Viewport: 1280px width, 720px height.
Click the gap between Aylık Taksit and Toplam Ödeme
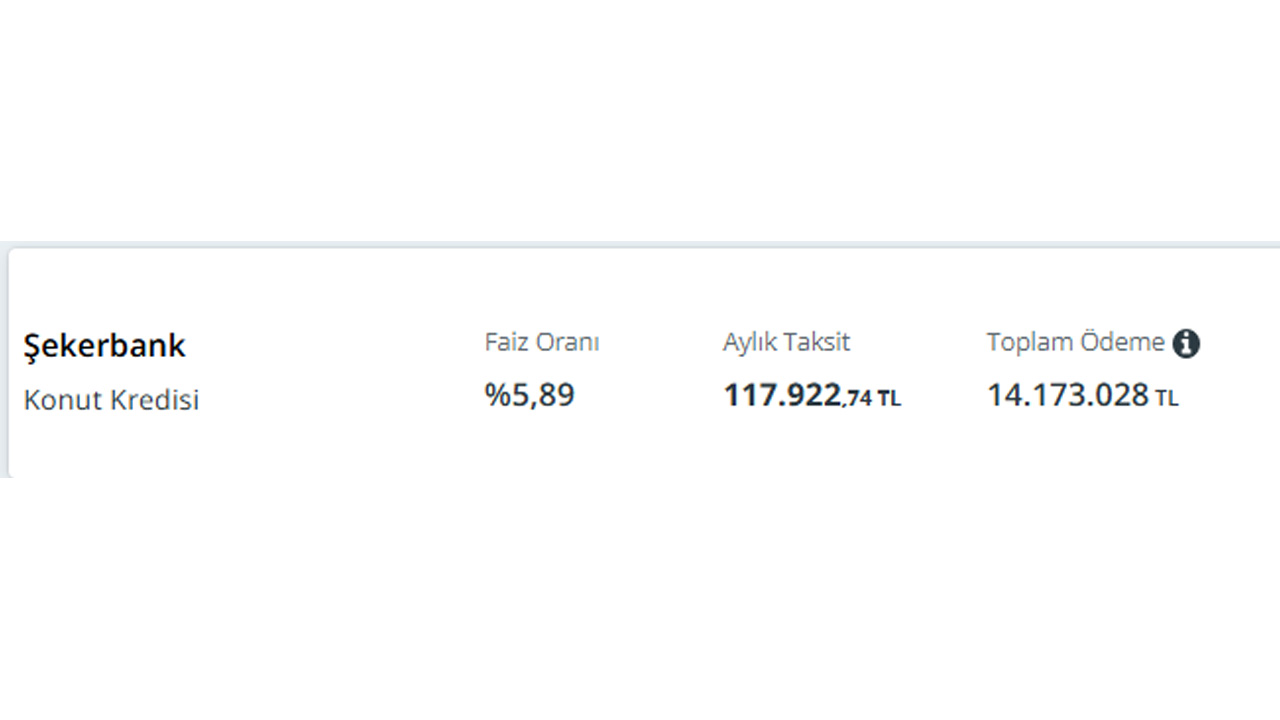click(x=918, y=343)
